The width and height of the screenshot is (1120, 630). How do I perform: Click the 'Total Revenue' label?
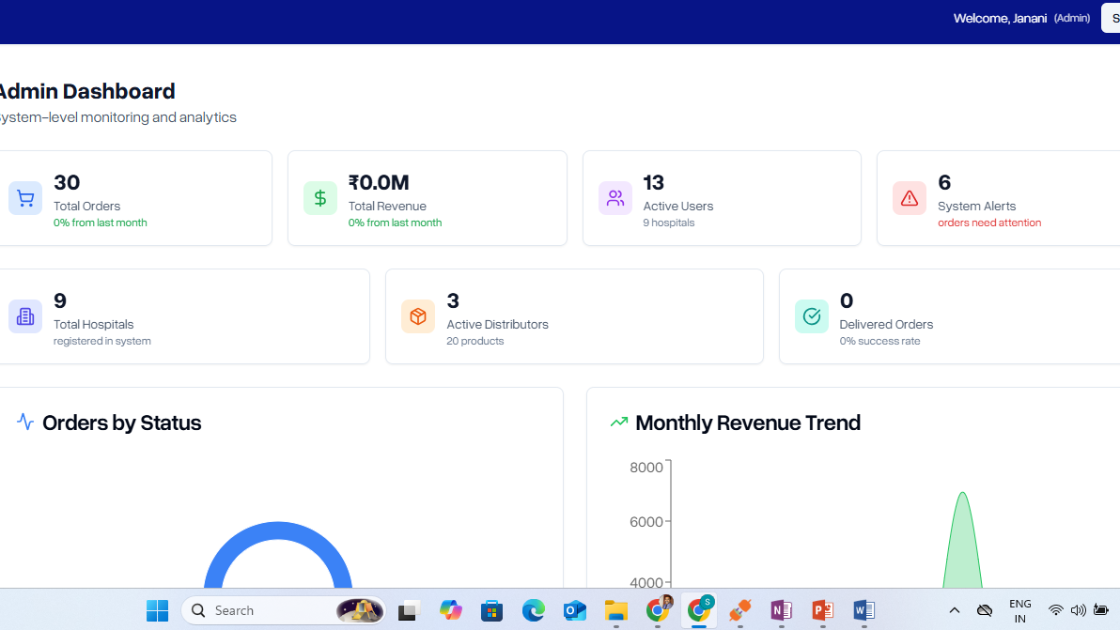click(387, 206)
